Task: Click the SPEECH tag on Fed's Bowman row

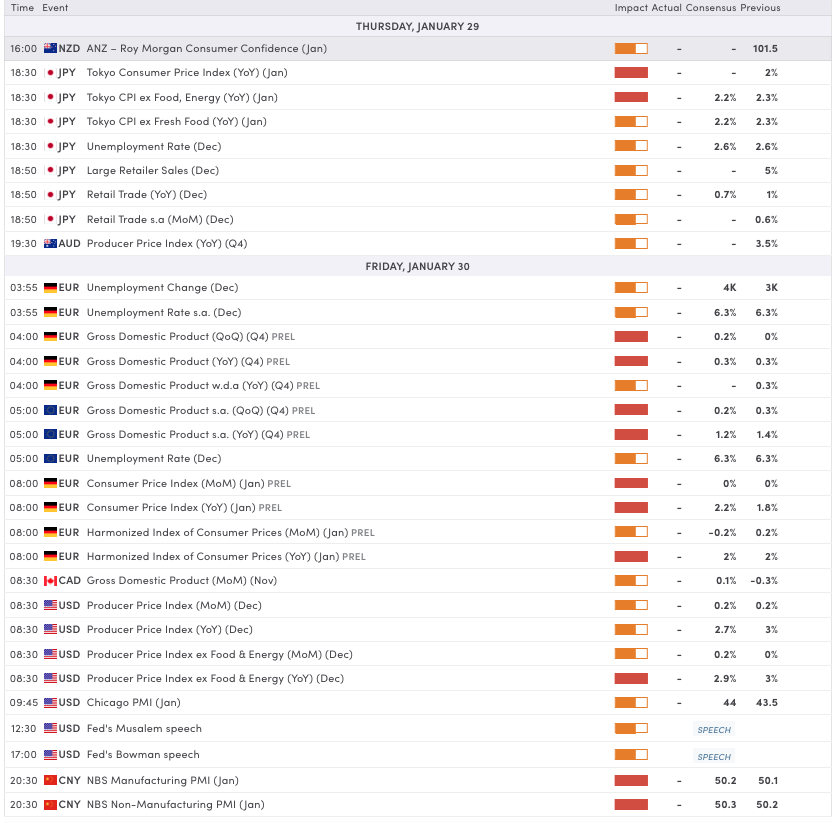Action: pyautogui.click(x=714, y=757)
